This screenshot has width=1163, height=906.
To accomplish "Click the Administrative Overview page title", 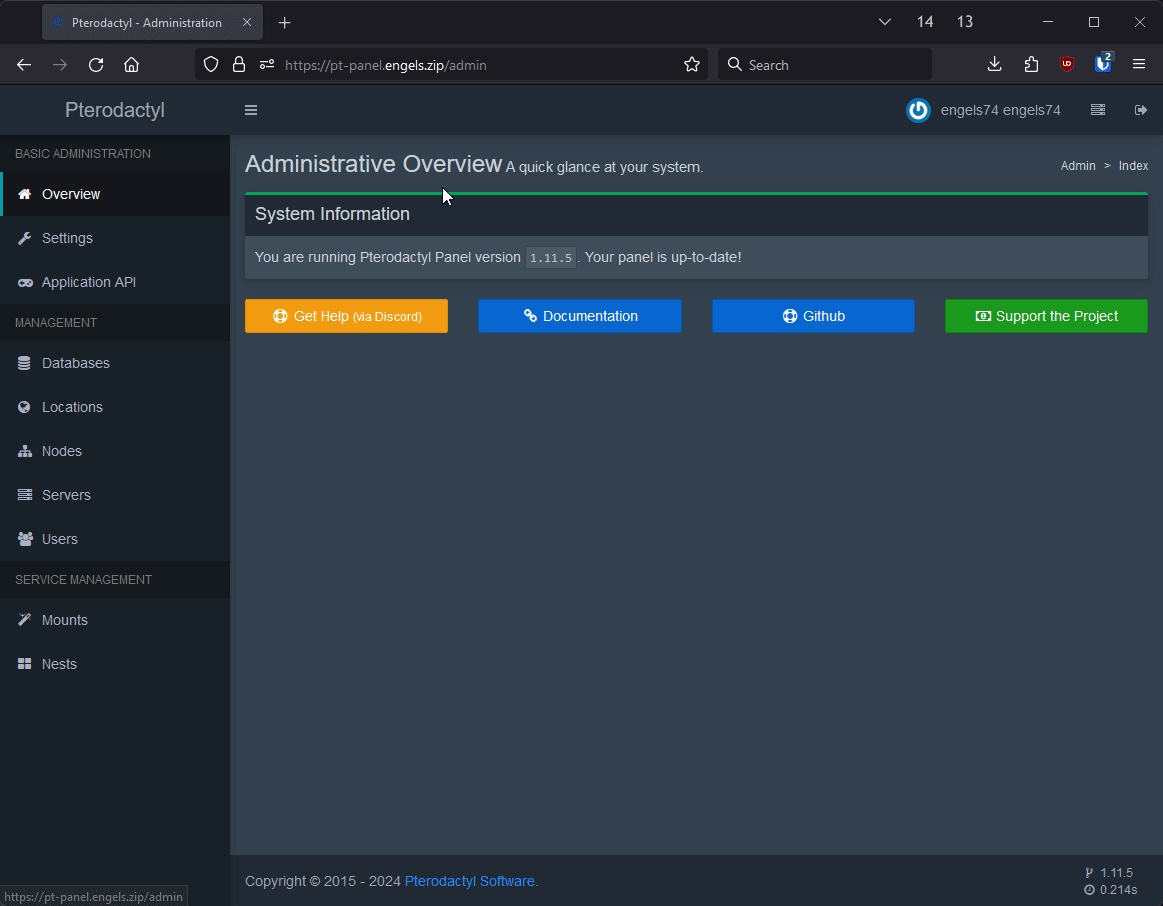I will [x=374, y=164].
